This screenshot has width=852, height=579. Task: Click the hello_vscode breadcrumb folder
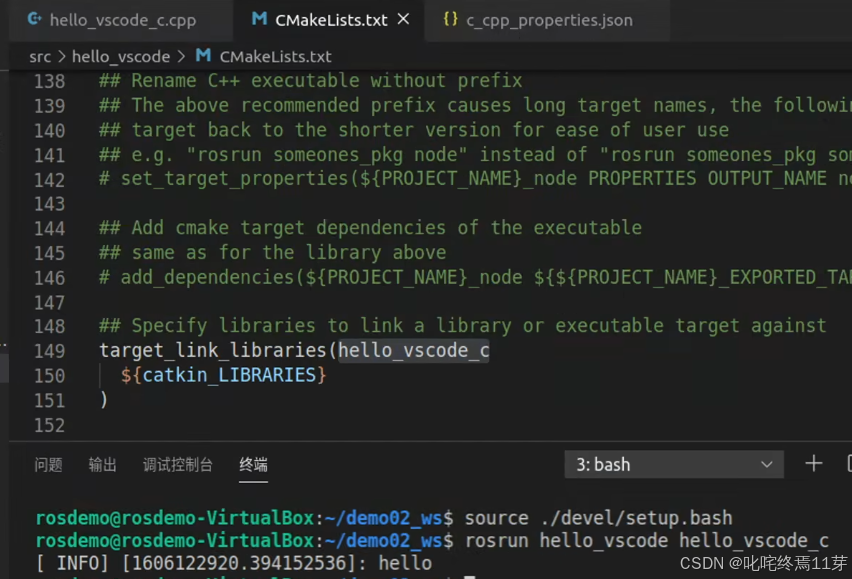pyautogui.click(x=121, y=56)
